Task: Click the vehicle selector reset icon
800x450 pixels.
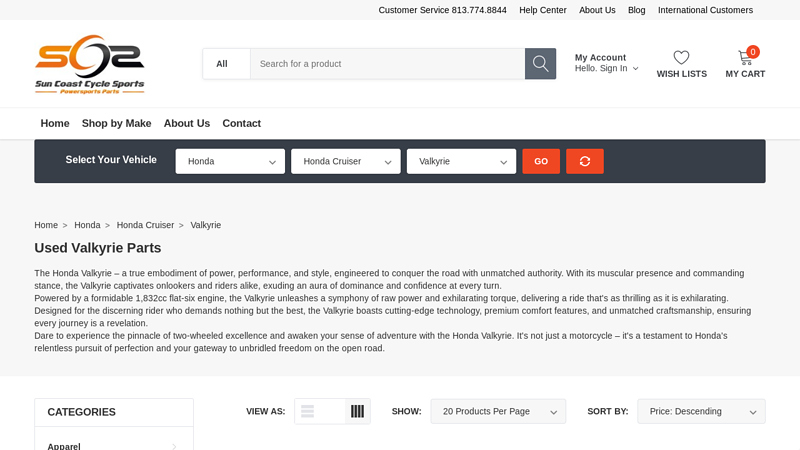Action: (x=585, y=161)
